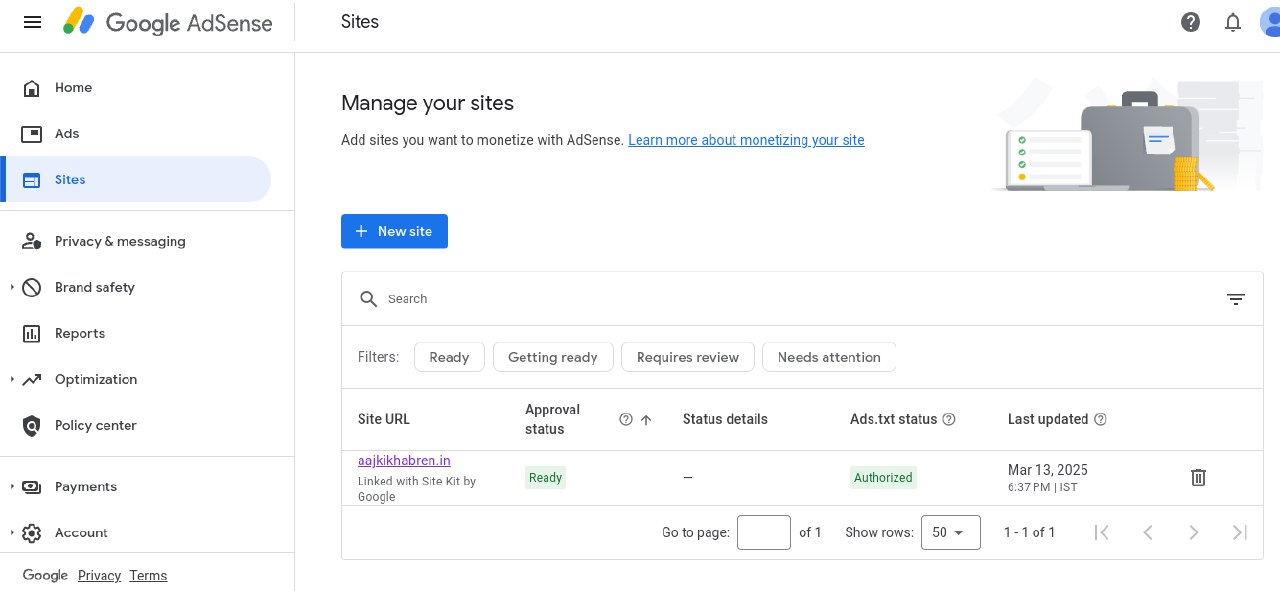Click the Ads icon in sidebar
The image size is (1280, 591).
click(x=32, y=134)
